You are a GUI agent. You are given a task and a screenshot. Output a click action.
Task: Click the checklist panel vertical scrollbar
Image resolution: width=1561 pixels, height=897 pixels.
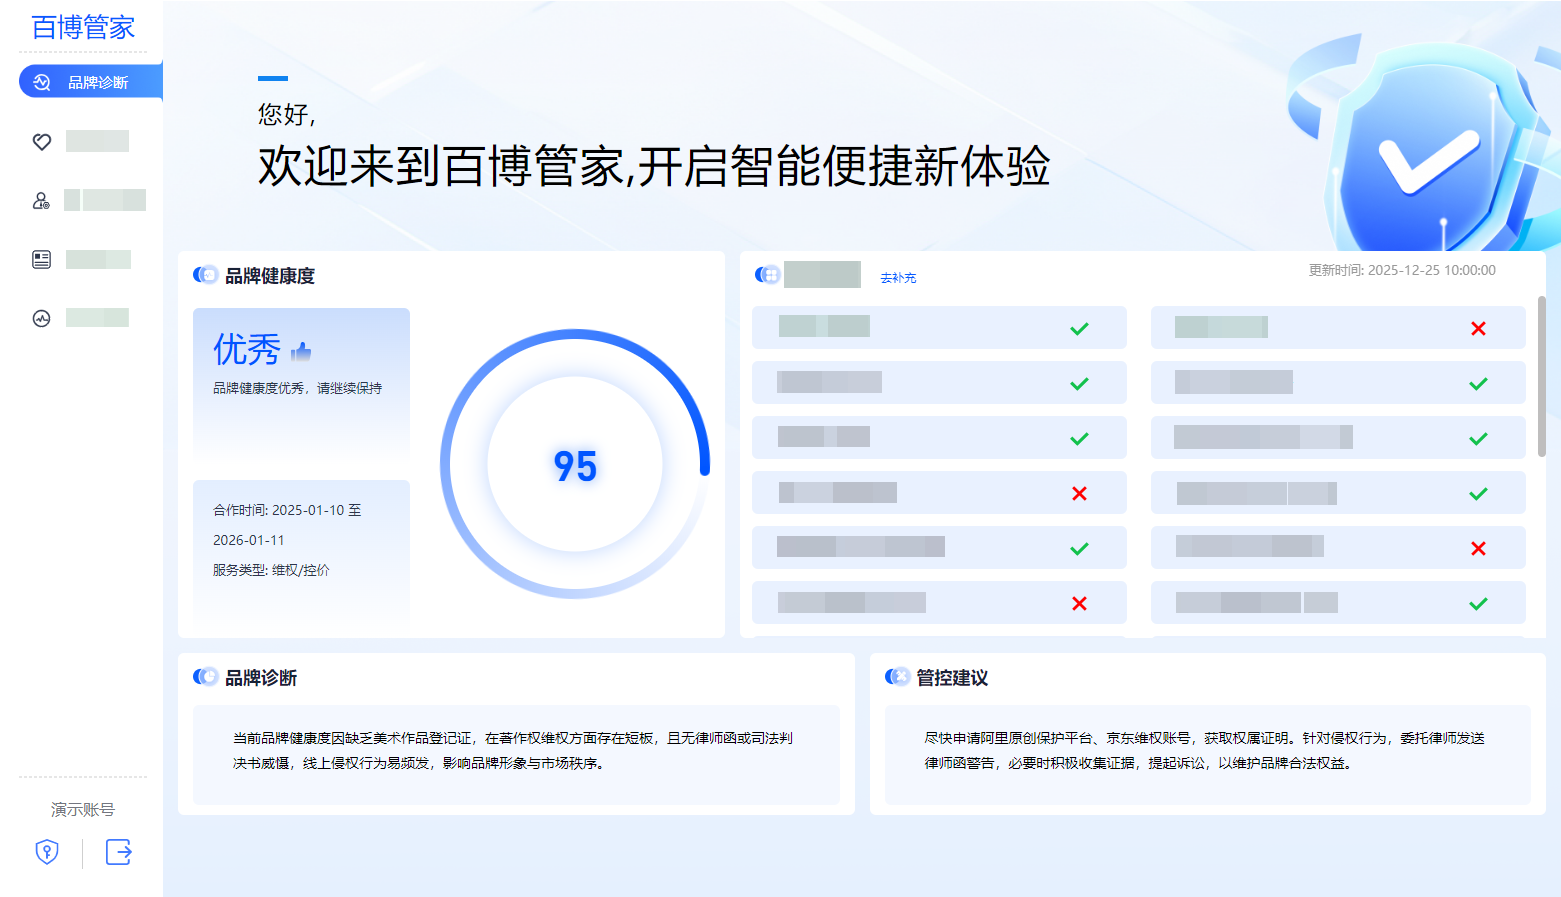point(1541,376)
